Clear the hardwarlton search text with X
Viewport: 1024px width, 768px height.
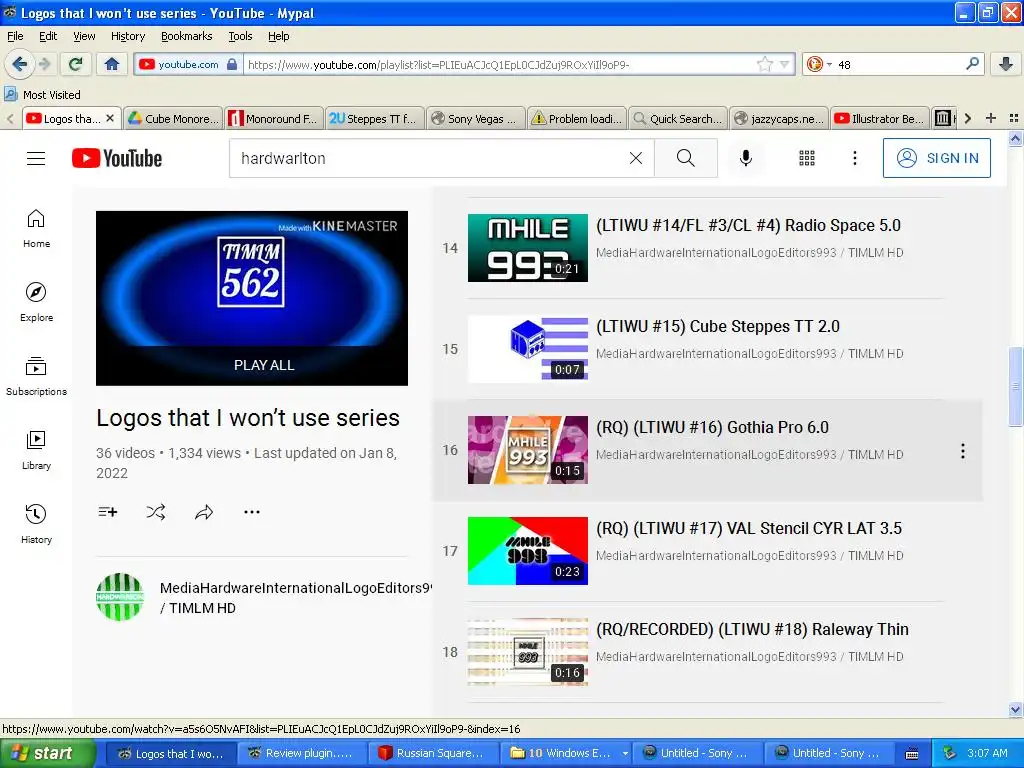(635, 158)
